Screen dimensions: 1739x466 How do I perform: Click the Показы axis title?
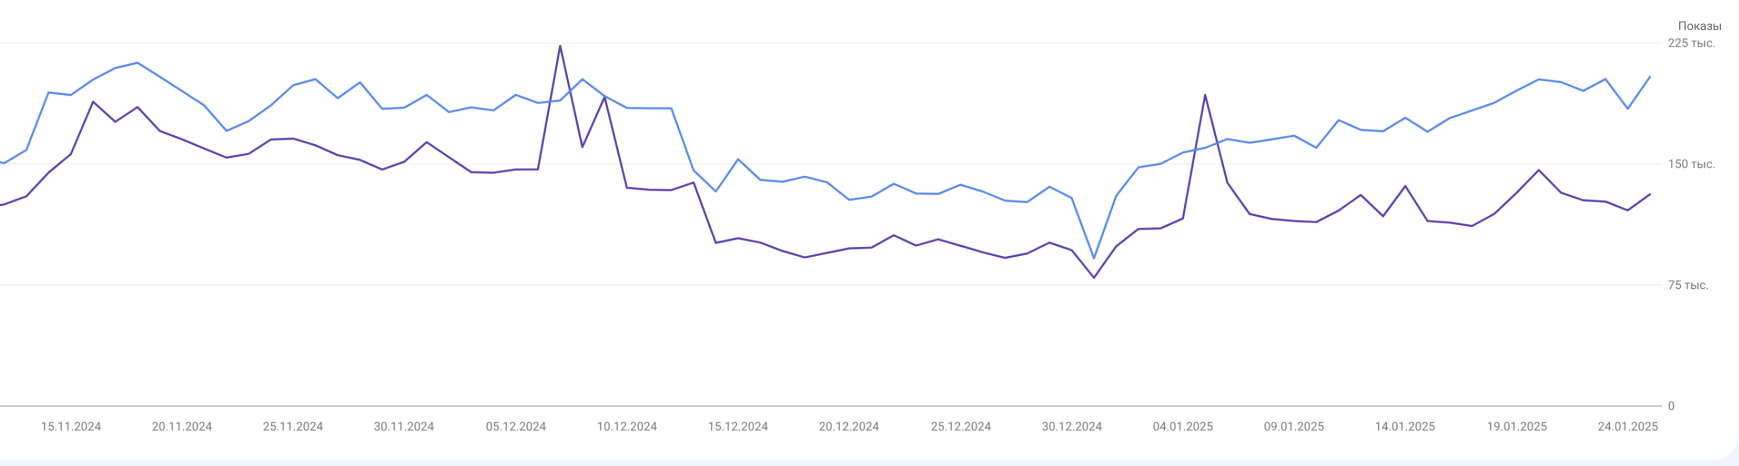click(x=1699, y=26)
